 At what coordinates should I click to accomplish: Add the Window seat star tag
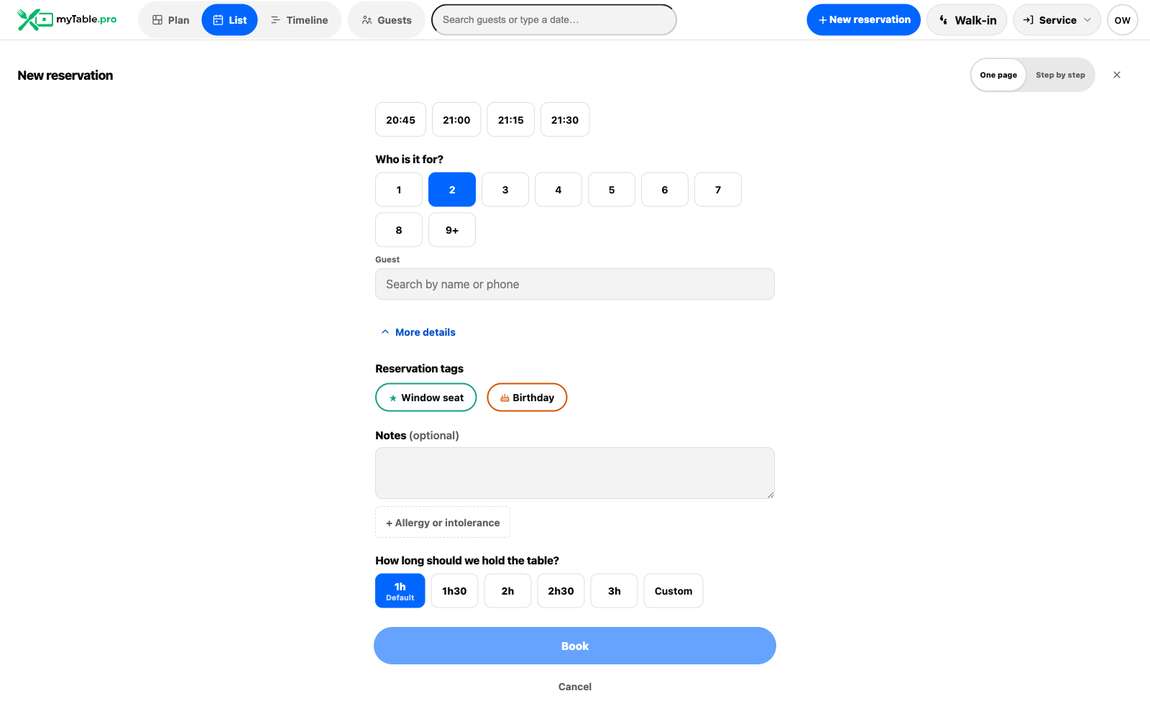[x=425, y=398]
